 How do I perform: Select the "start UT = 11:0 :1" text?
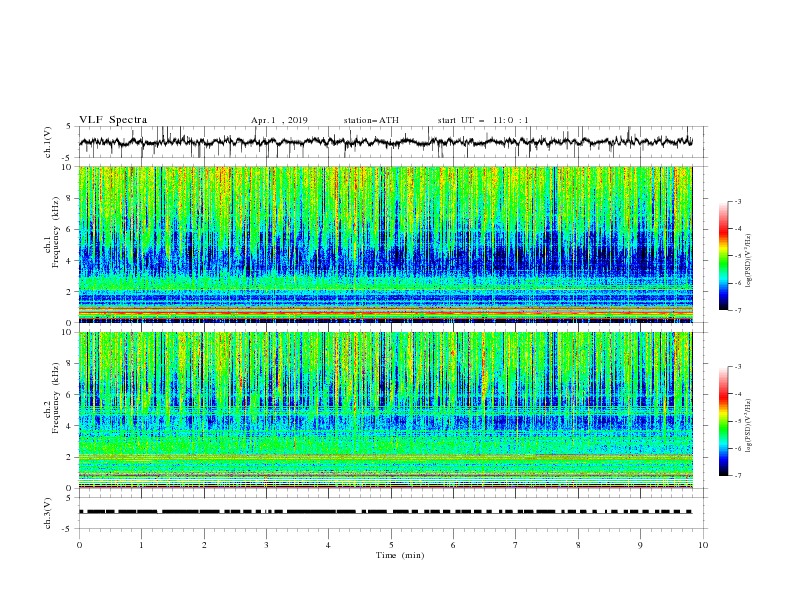(483, 120)
